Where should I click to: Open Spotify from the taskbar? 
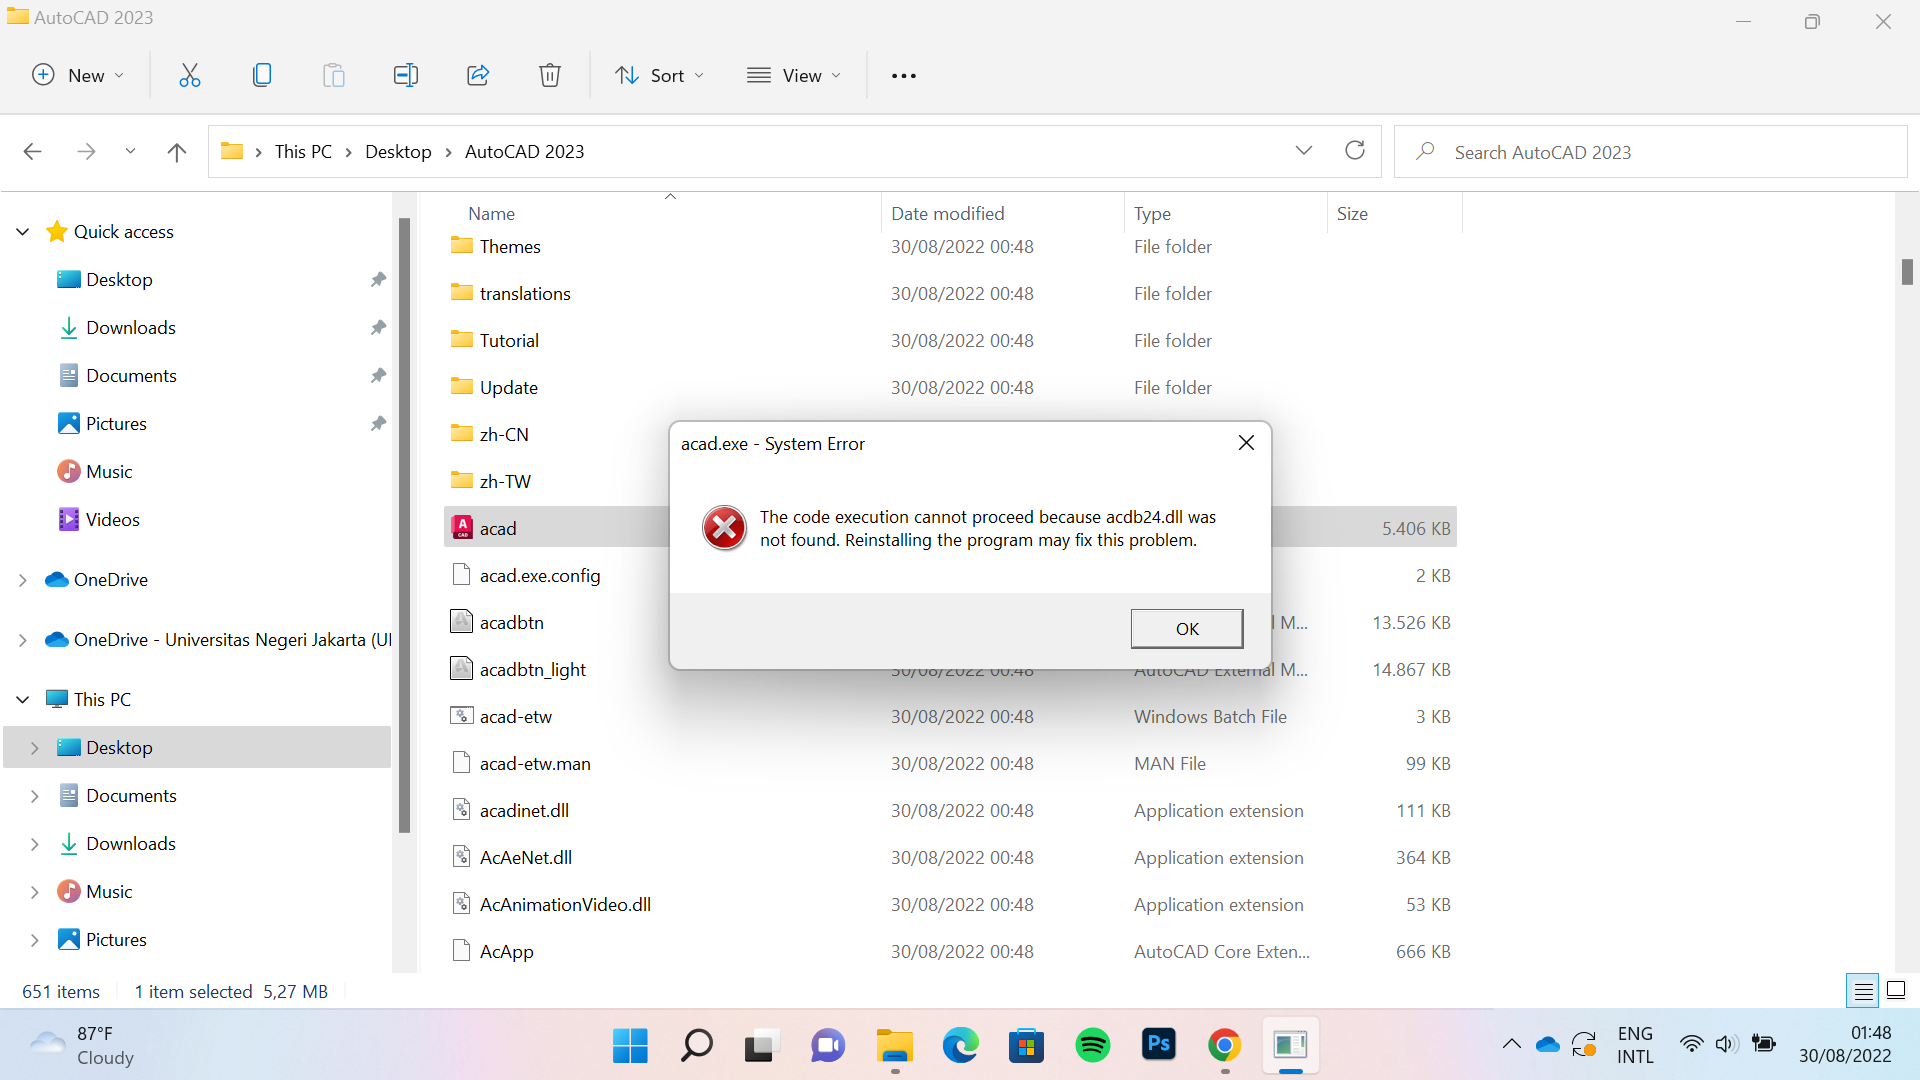pyautogui.click(x=1092, y=1046)
